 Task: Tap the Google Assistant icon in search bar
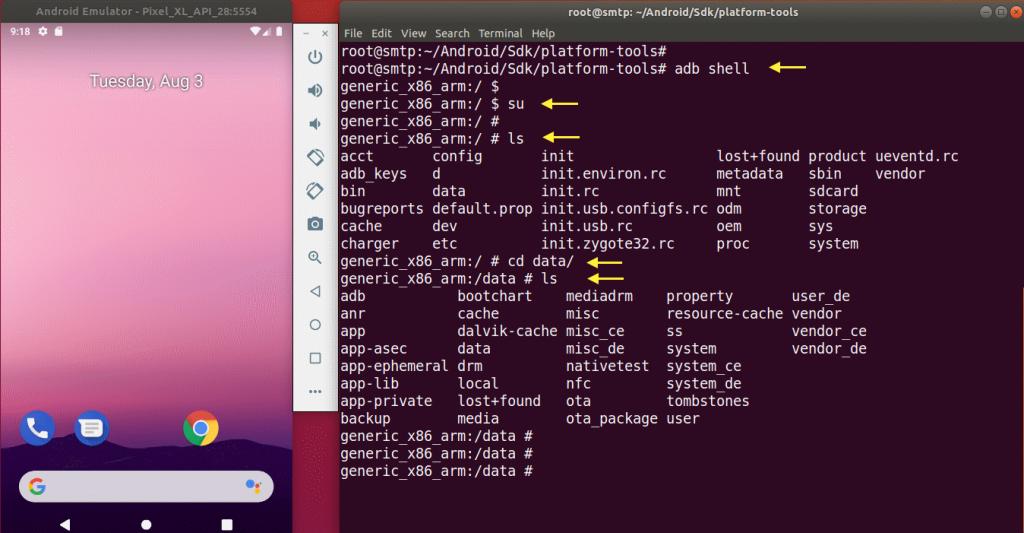coord(252,486)
